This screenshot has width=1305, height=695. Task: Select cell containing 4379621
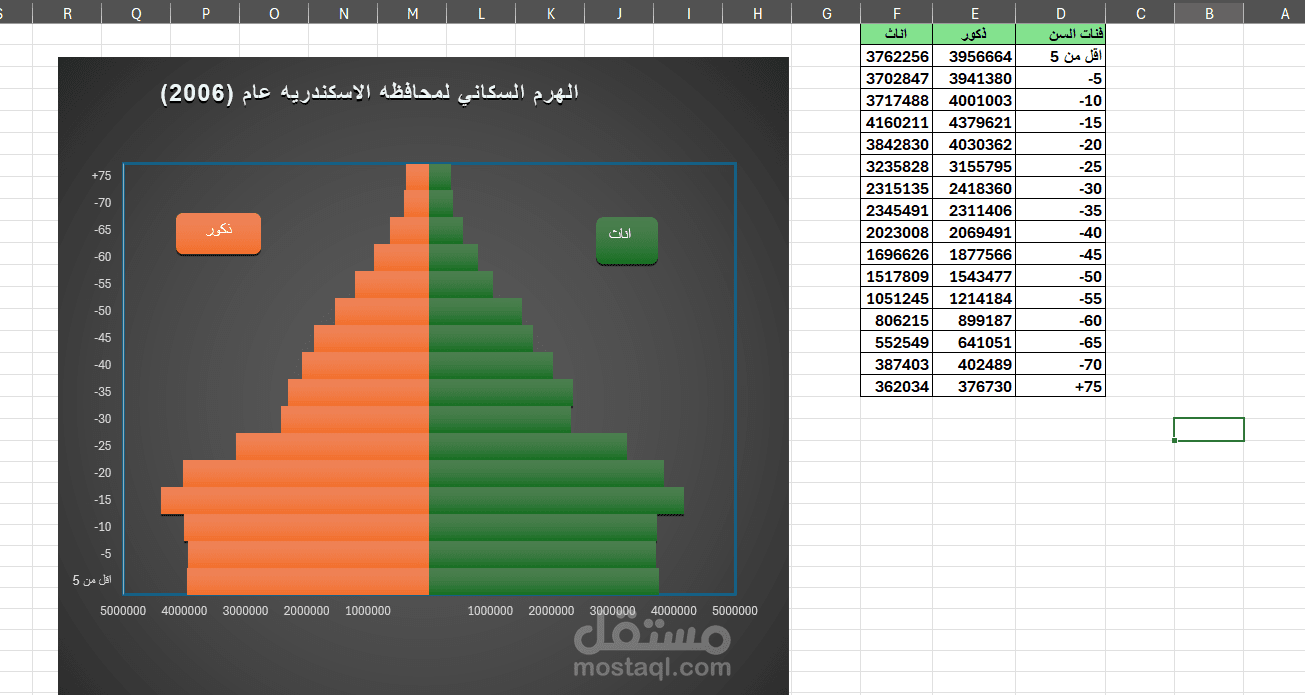[x=974, y=123]
